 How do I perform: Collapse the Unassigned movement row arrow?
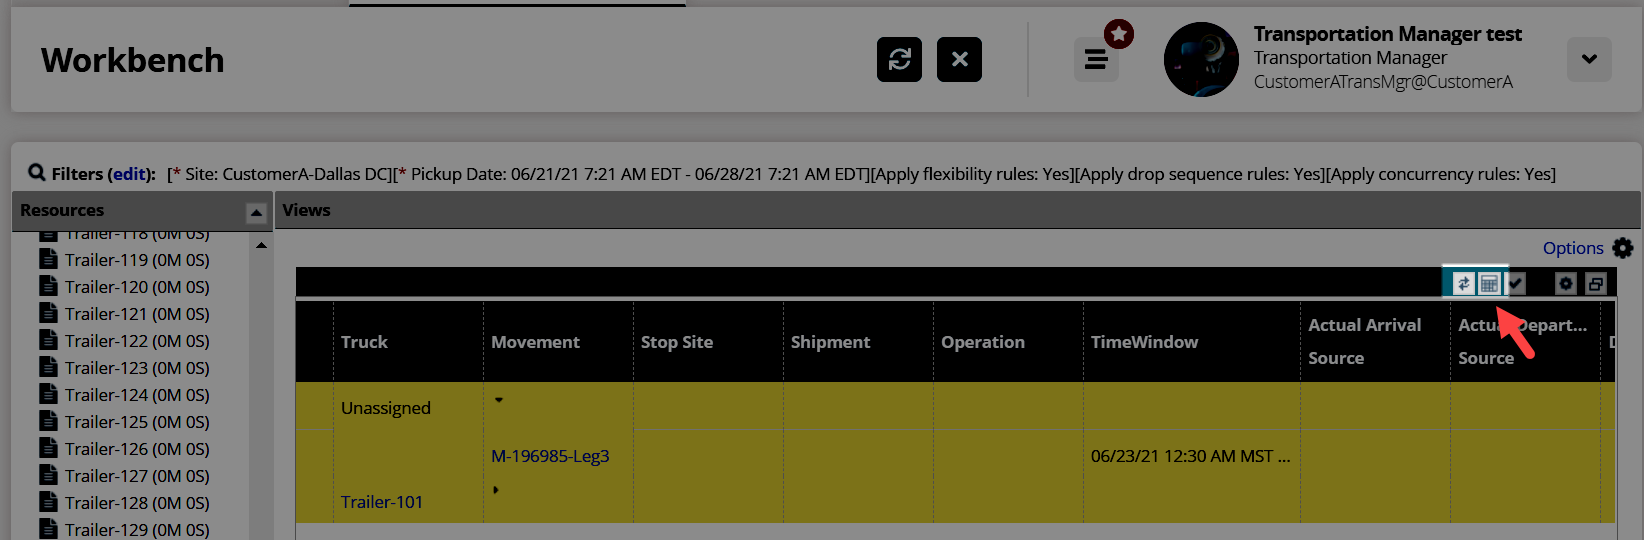tap(499, 400)
